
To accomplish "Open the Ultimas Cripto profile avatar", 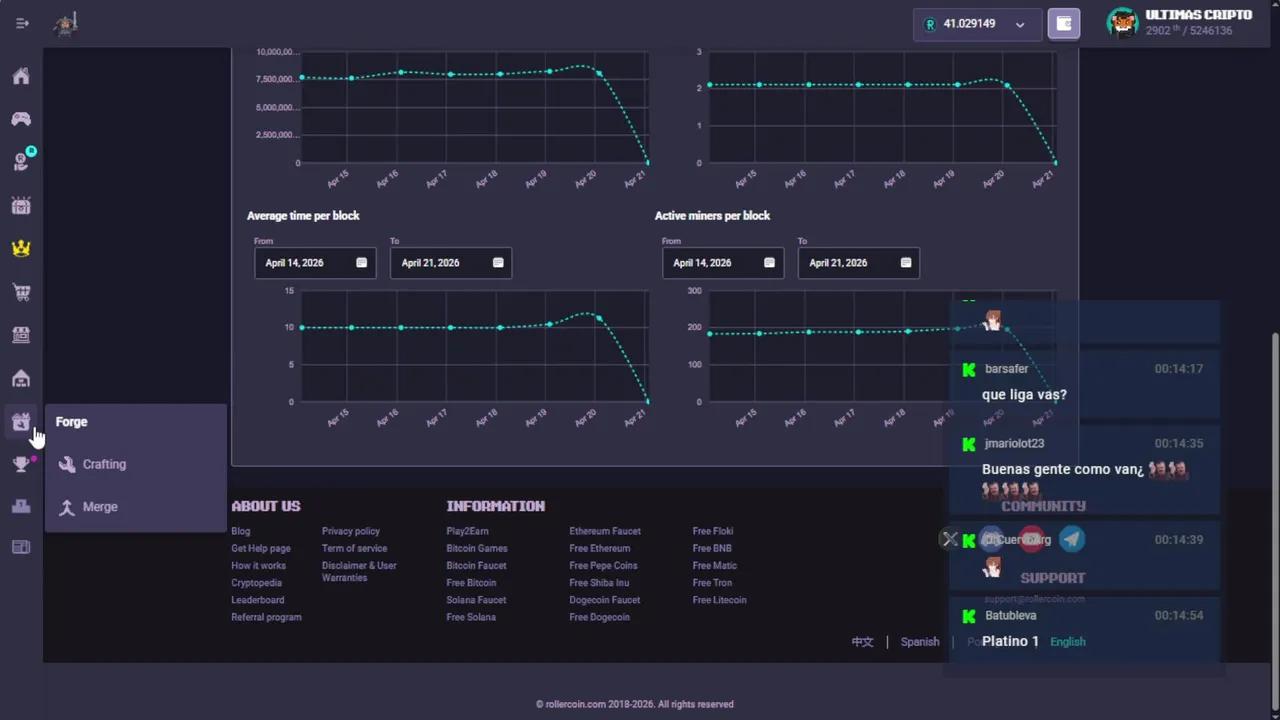I will coord(1123,23).
